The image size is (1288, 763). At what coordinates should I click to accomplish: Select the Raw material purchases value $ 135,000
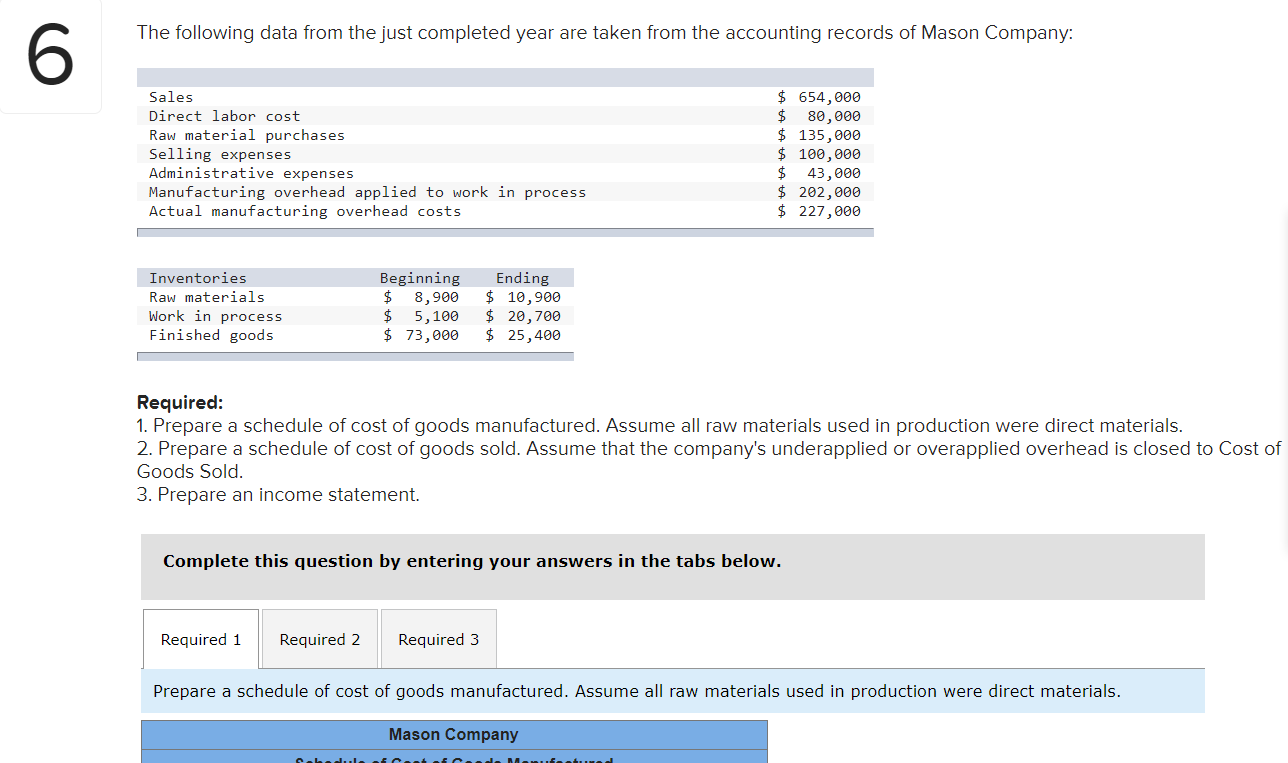pos(819,135)
